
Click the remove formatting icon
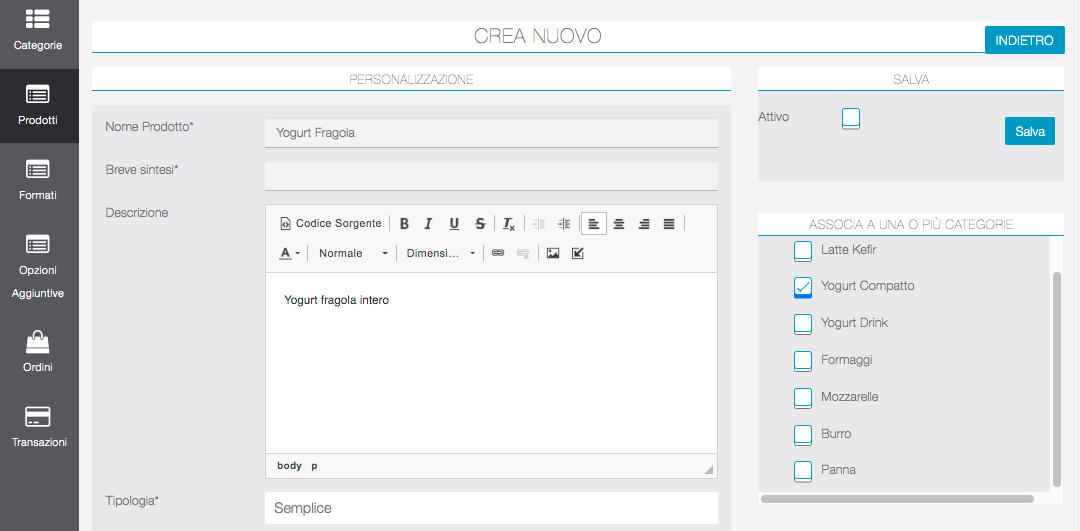click(509, 224)
